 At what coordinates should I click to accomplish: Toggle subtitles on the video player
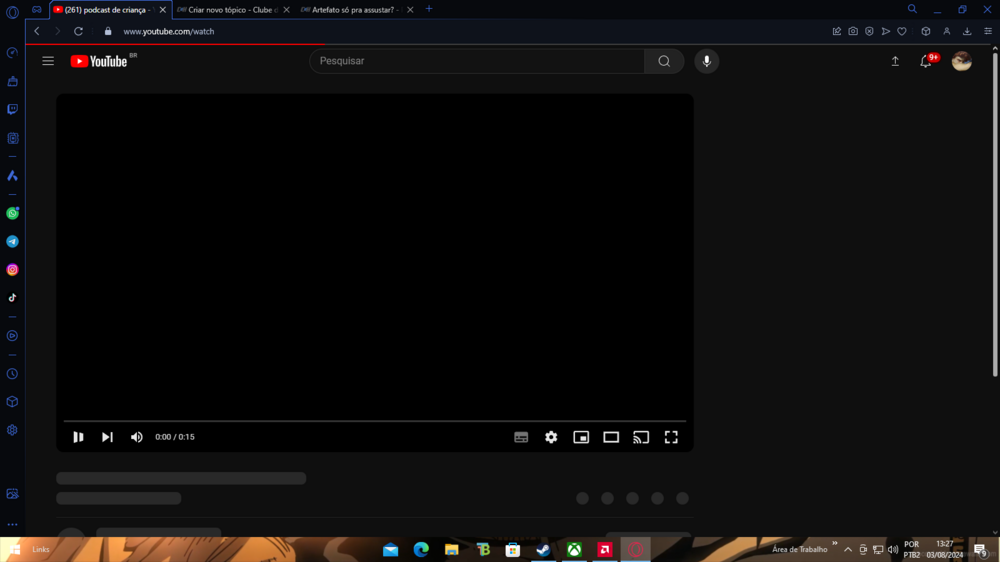[x=521, y=437]
